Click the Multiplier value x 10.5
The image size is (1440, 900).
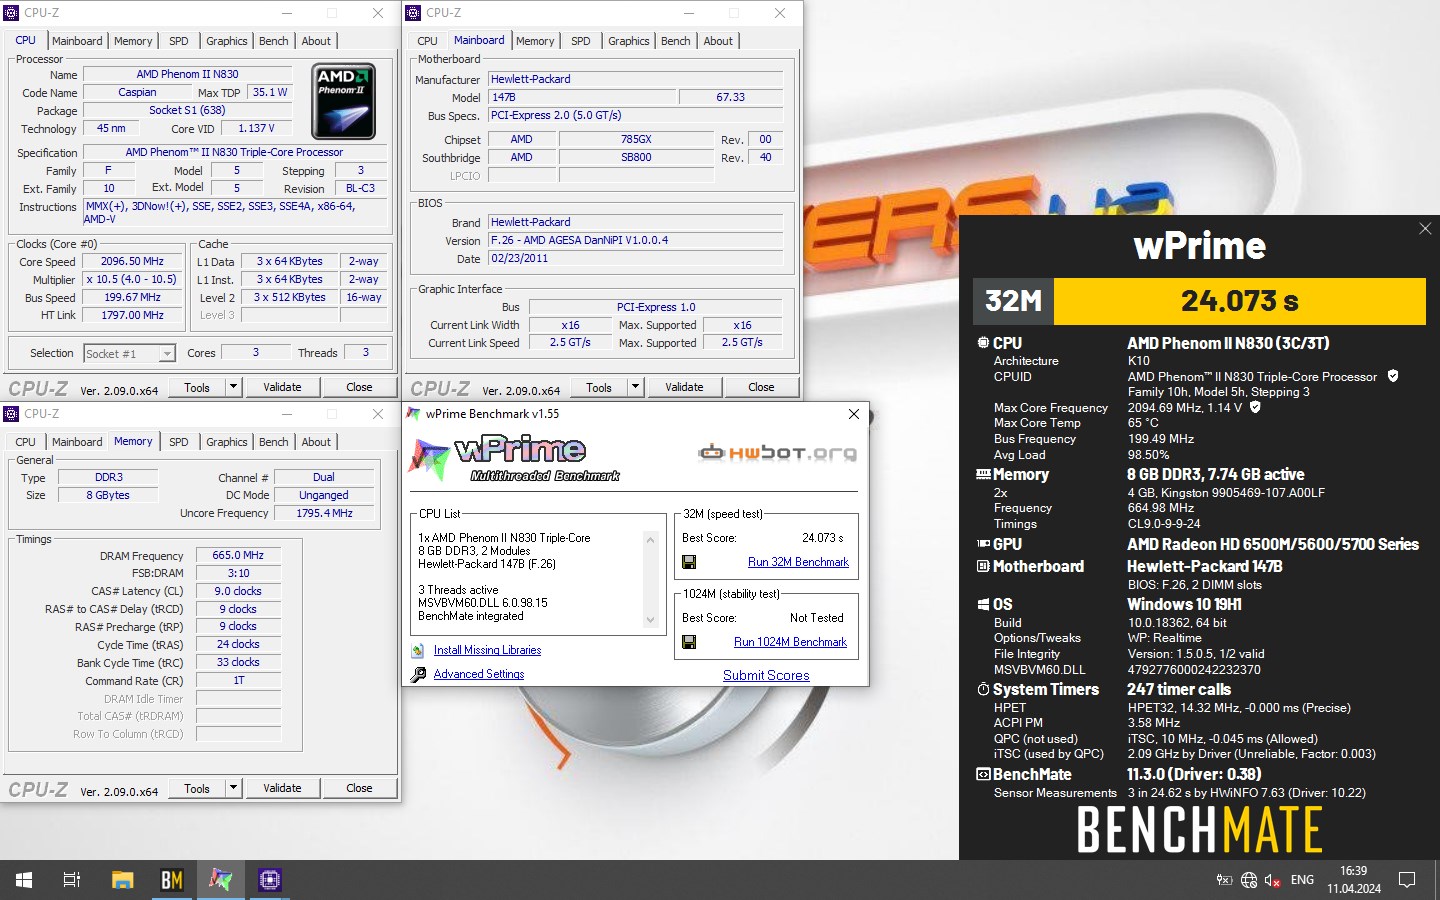pos(132,279)
